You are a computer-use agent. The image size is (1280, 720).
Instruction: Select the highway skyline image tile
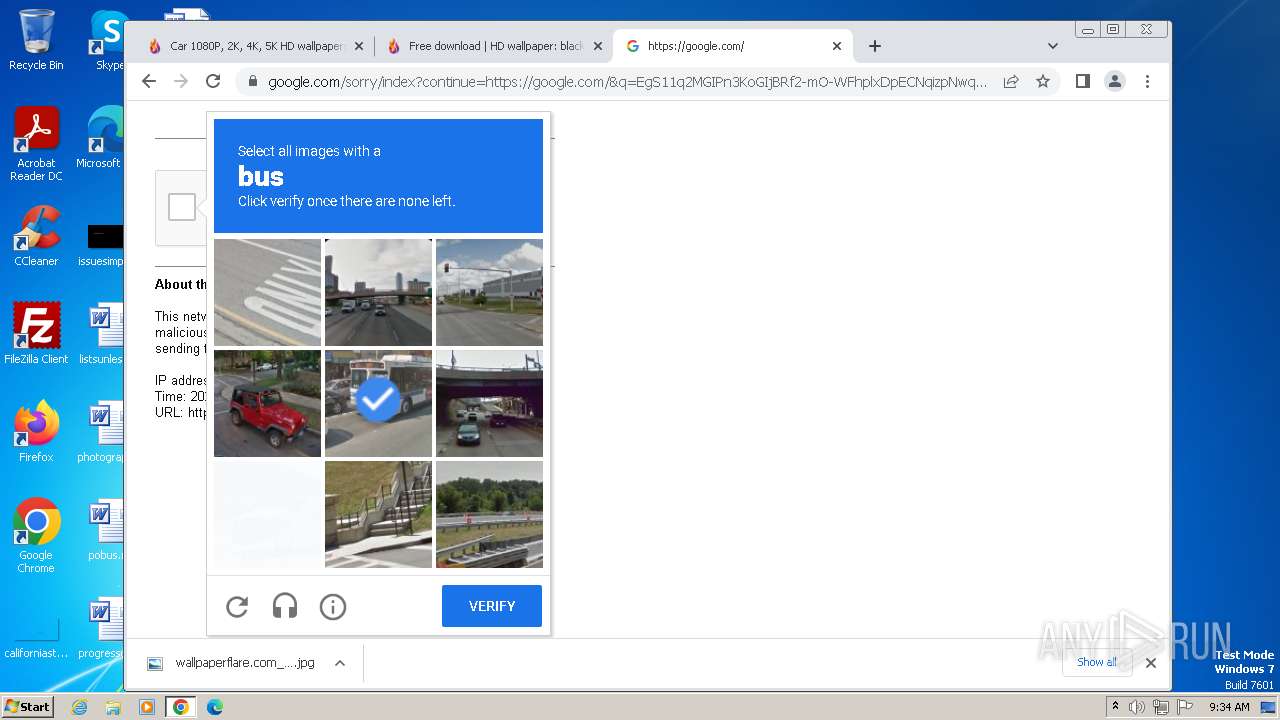coord(378,292)
